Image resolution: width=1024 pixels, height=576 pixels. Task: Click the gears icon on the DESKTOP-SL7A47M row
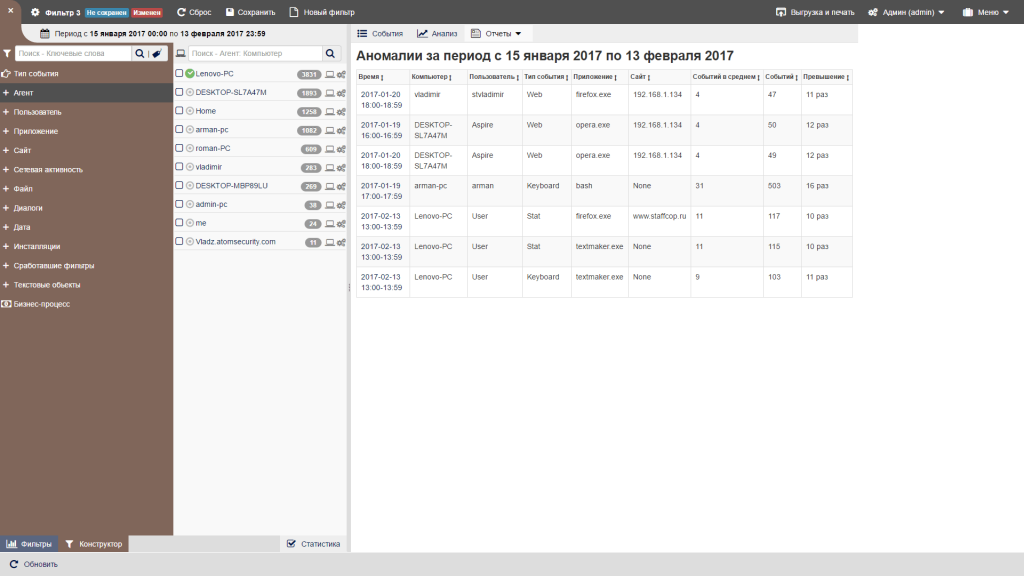[340, 92]
